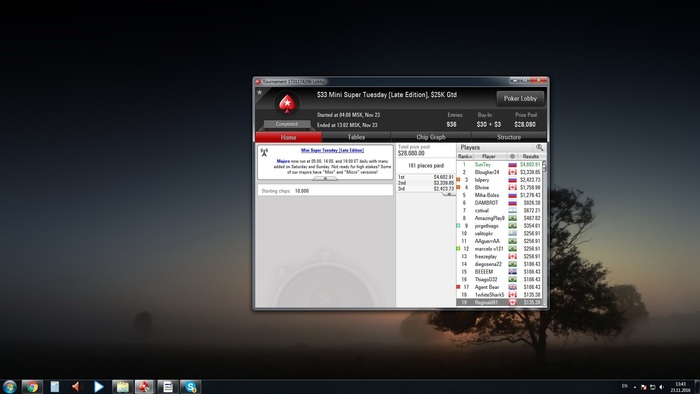The height and width of the screenshot is (394, 700).
Task: Open the File Explorer folder in the taskbar
Action: 122,386
